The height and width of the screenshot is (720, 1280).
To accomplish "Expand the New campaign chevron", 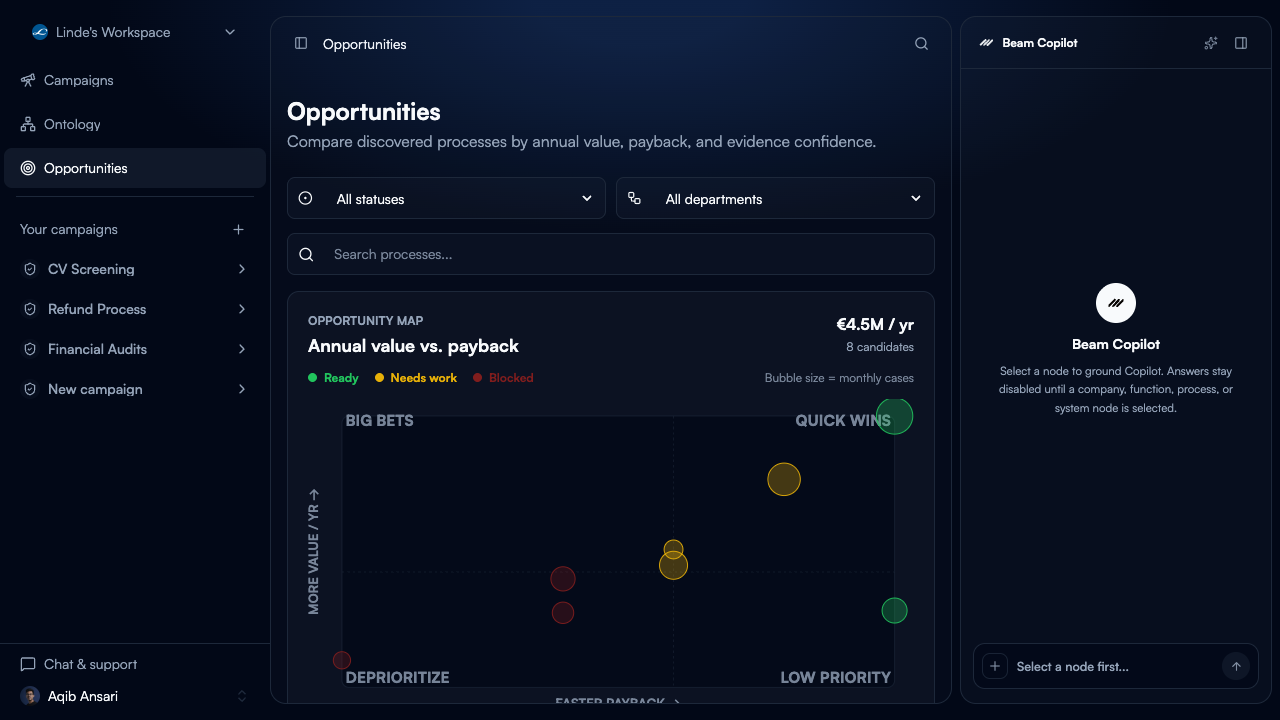I will click(242, 389).
